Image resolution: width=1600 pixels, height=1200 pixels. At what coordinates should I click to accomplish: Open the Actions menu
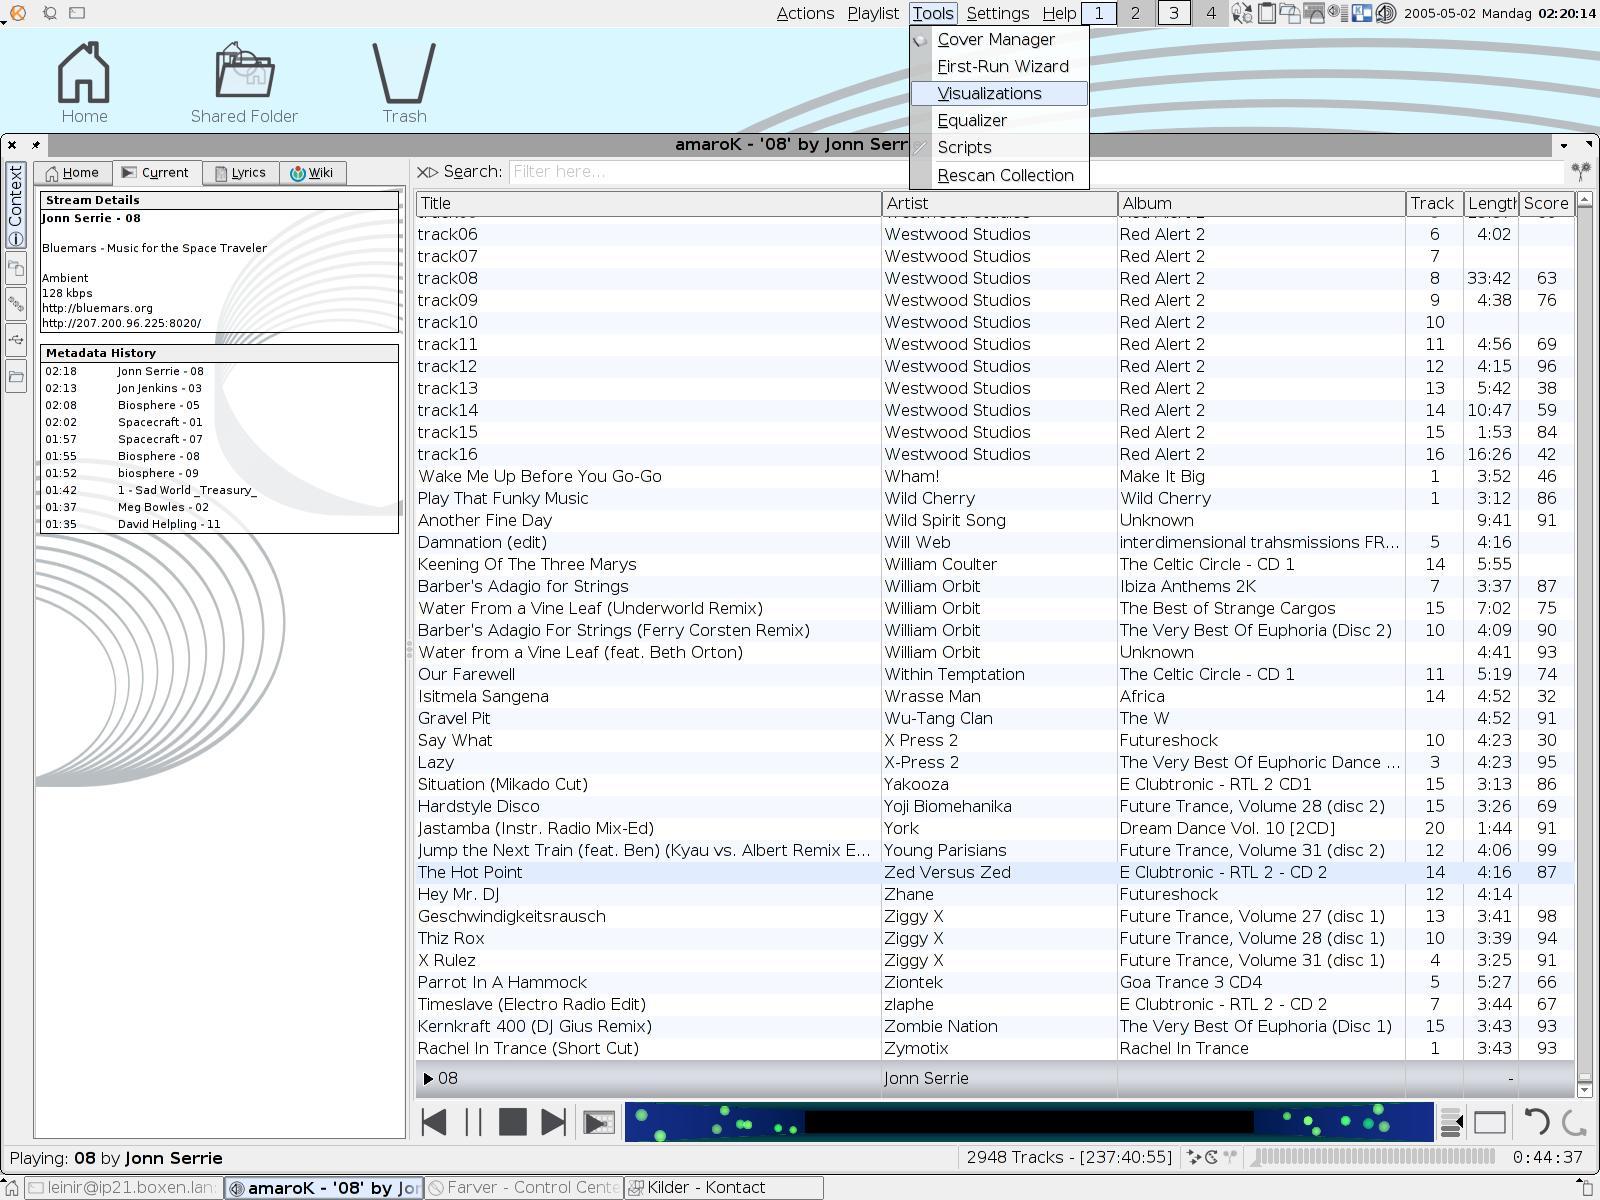click(x=805, y=13)
